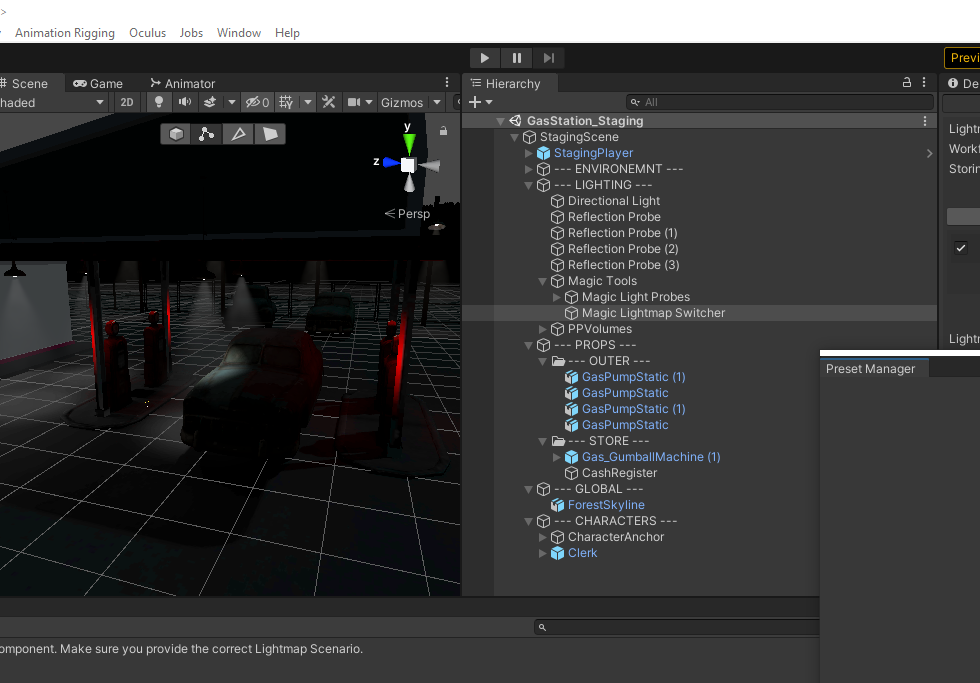Collapse the GasStation_Staging hierarchy root
The height and width of the screenshot is (683, 980).
(500, 120)
